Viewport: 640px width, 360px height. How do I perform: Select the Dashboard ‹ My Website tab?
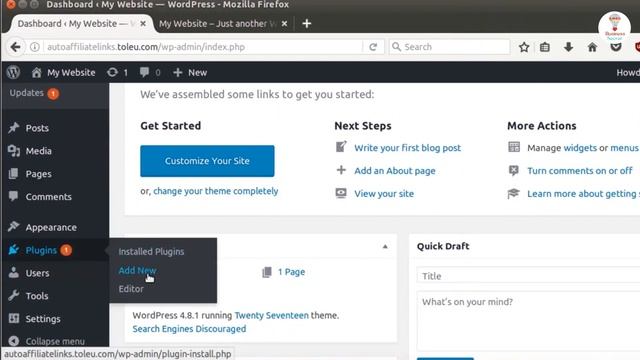[73, 24]
